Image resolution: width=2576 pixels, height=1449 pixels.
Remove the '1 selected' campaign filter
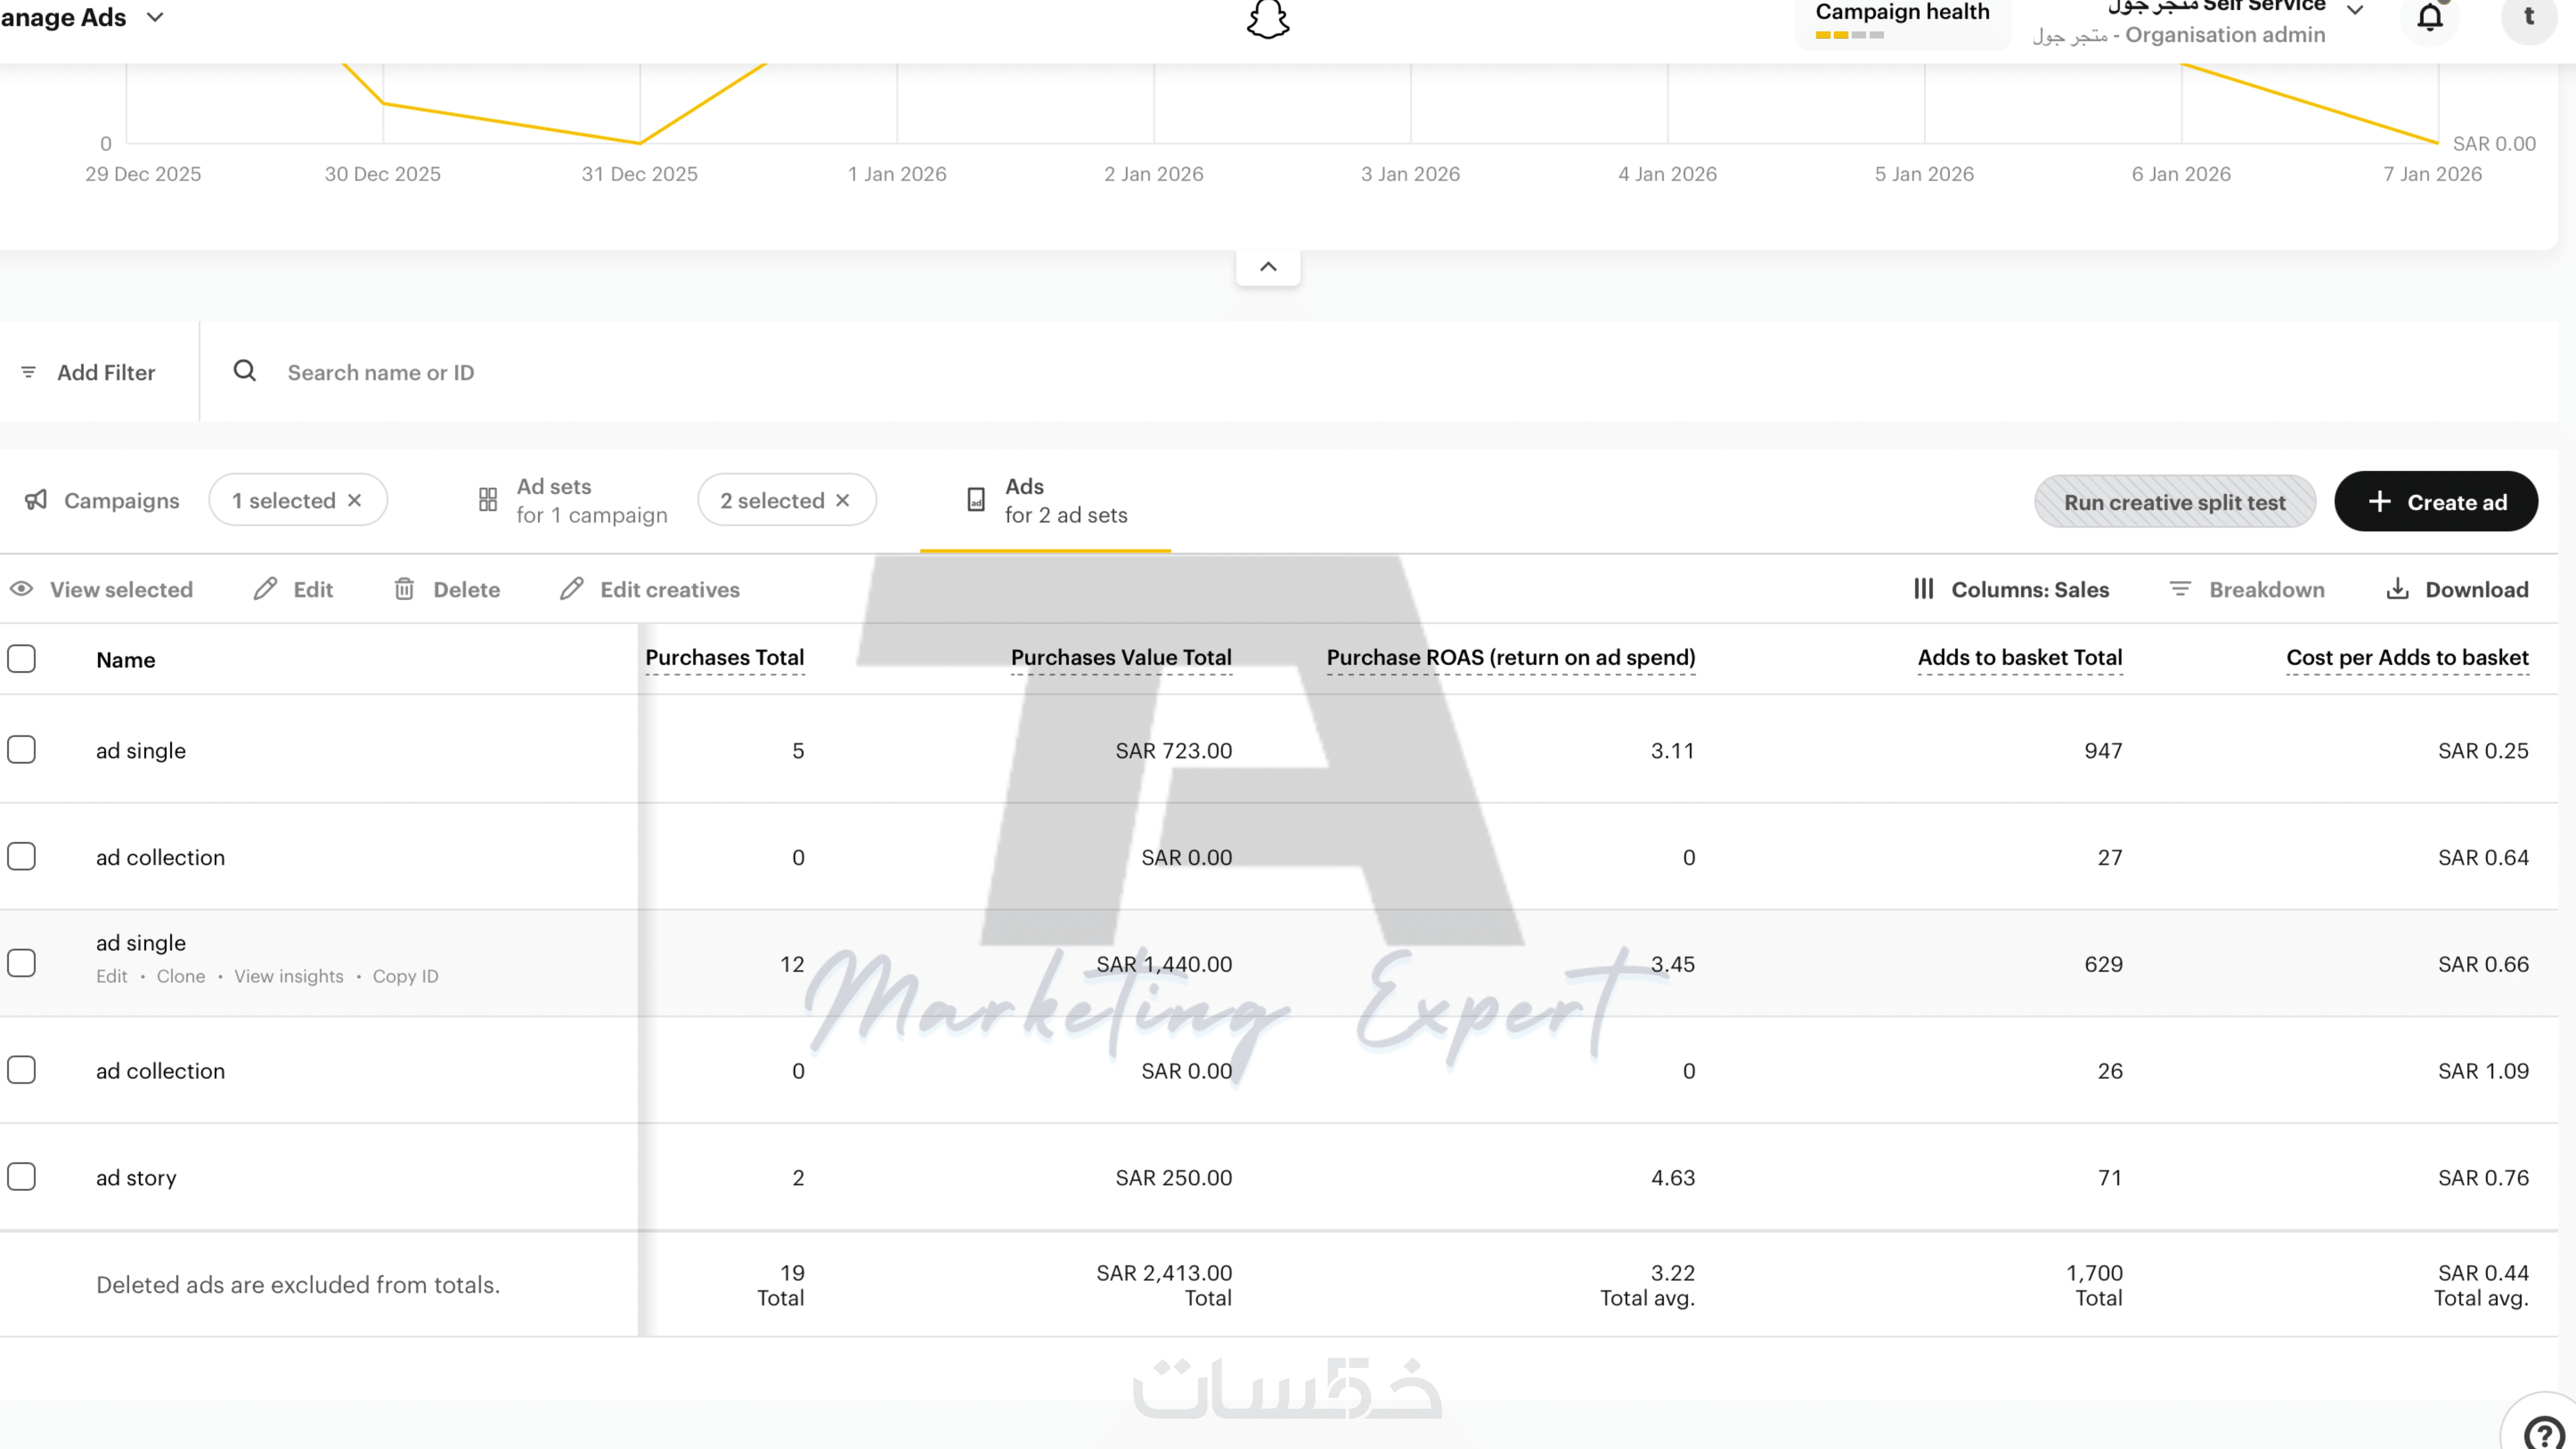(354, 500)
